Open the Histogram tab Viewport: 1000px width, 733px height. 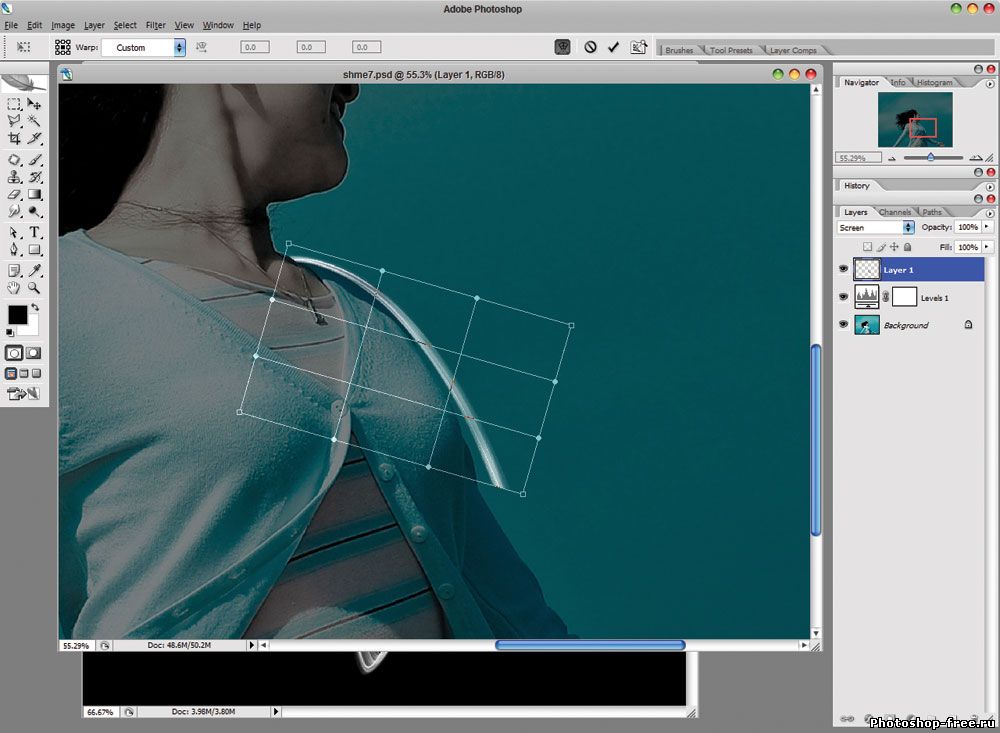(935, 82)
